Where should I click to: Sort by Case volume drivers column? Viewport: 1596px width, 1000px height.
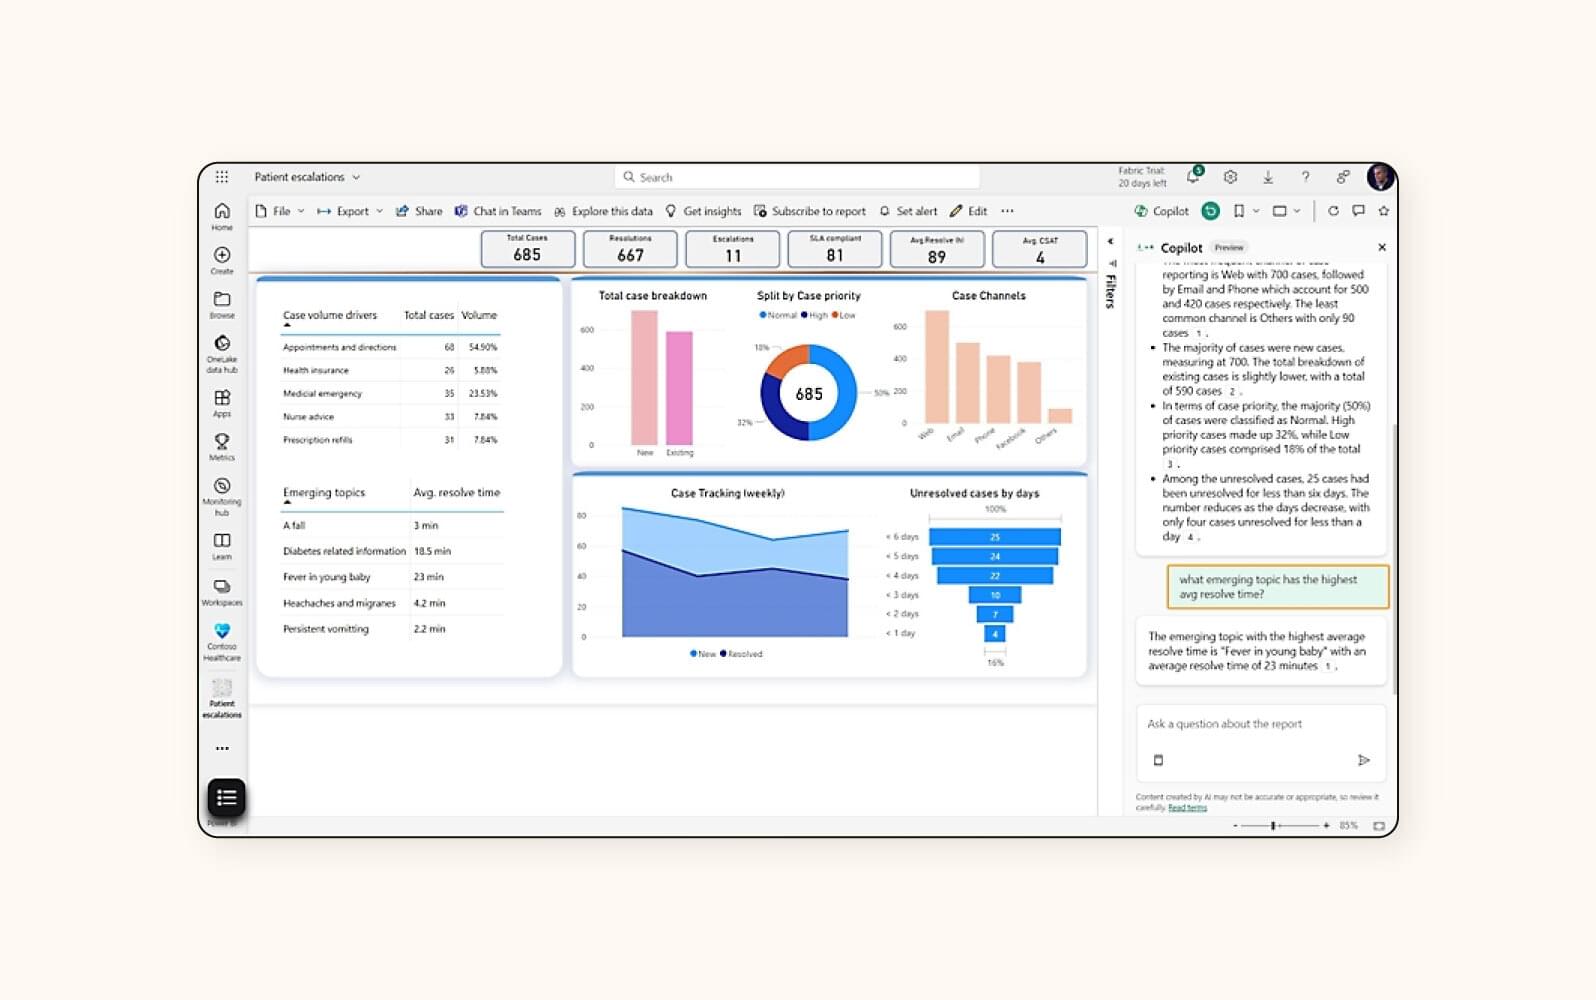(330, 315)
